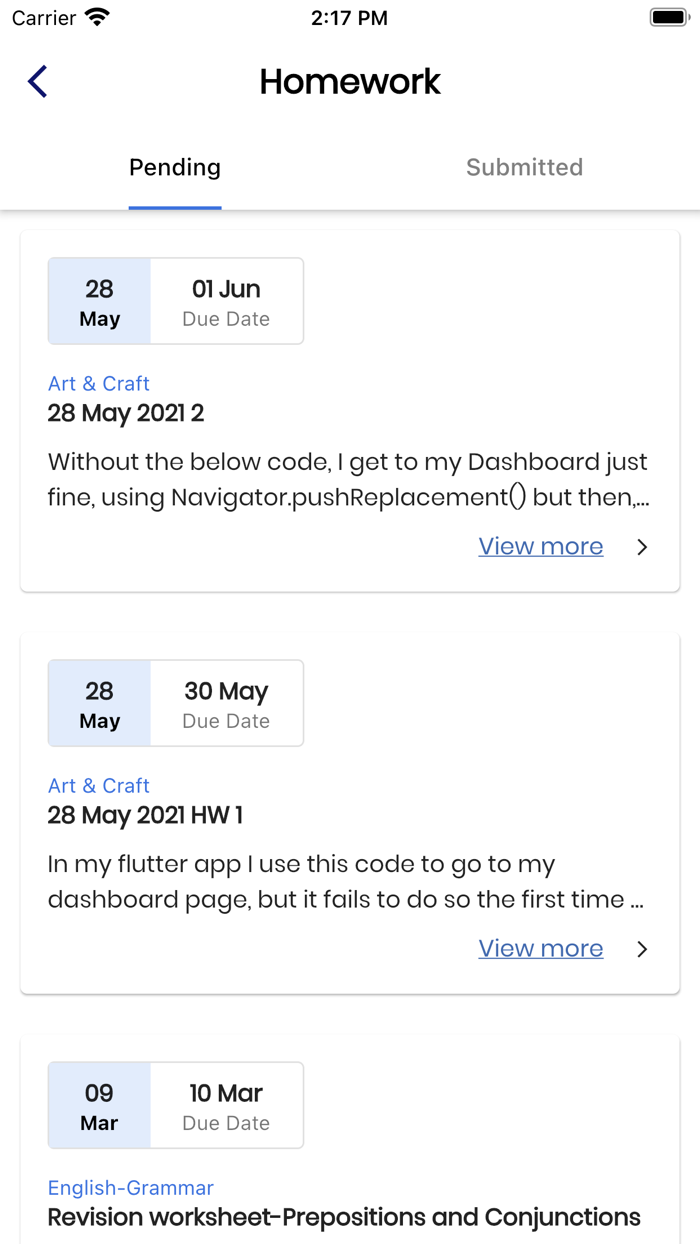Viewport: 700px width, 1244px height.
Task: Click the back arrow icon
Action: tap(37, 81)
